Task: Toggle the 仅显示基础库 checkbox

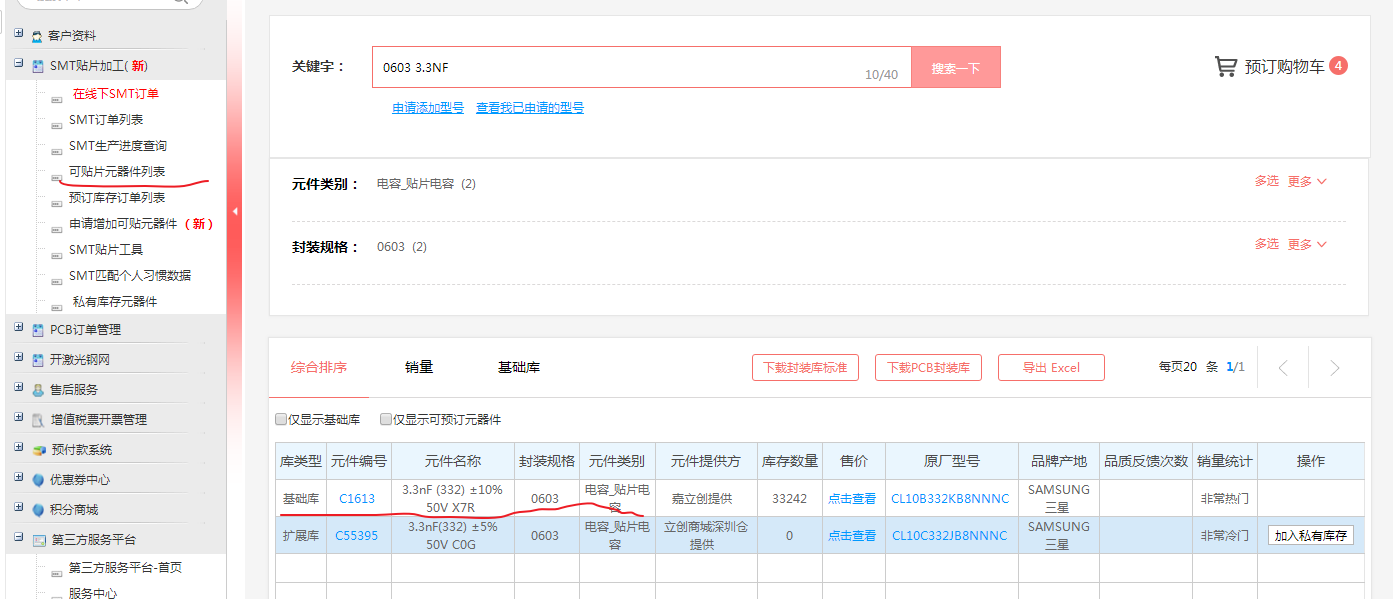Action: click(x=281, y=420)
